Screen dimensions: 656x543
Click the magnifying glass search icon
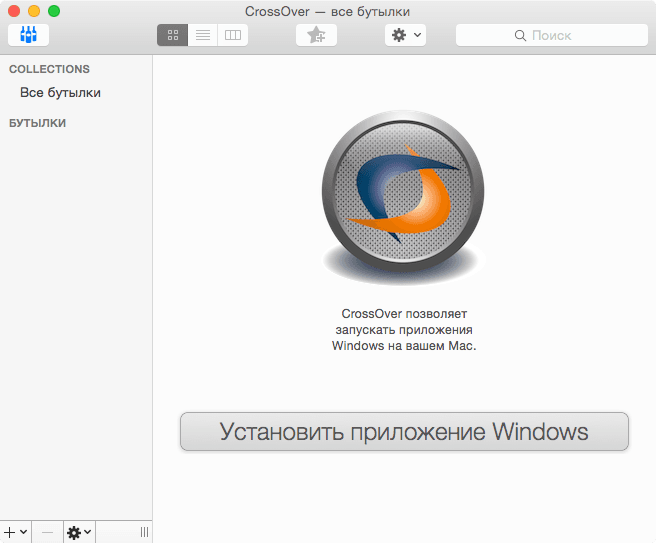520,35
